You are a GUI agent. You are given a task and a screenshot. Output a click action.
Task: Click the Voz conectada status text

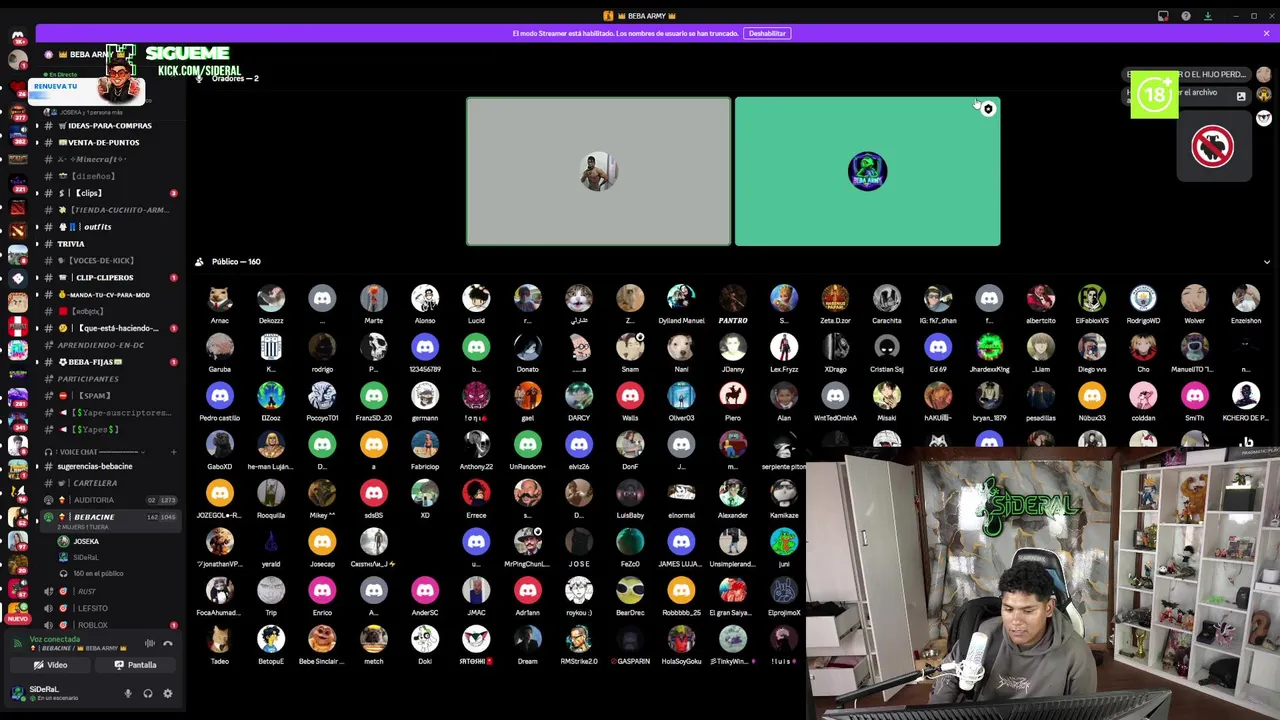pos(55,639)
